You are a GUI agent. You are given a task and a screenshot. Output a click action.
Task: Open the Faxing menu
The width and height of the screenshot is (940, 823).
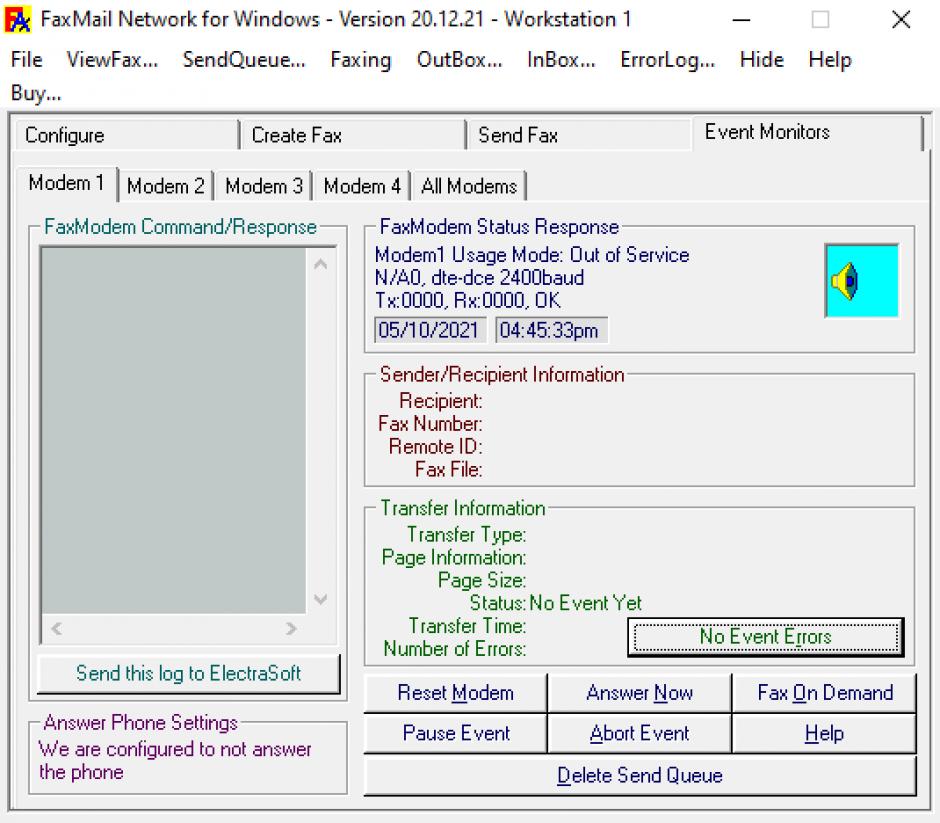click(361, 59)
